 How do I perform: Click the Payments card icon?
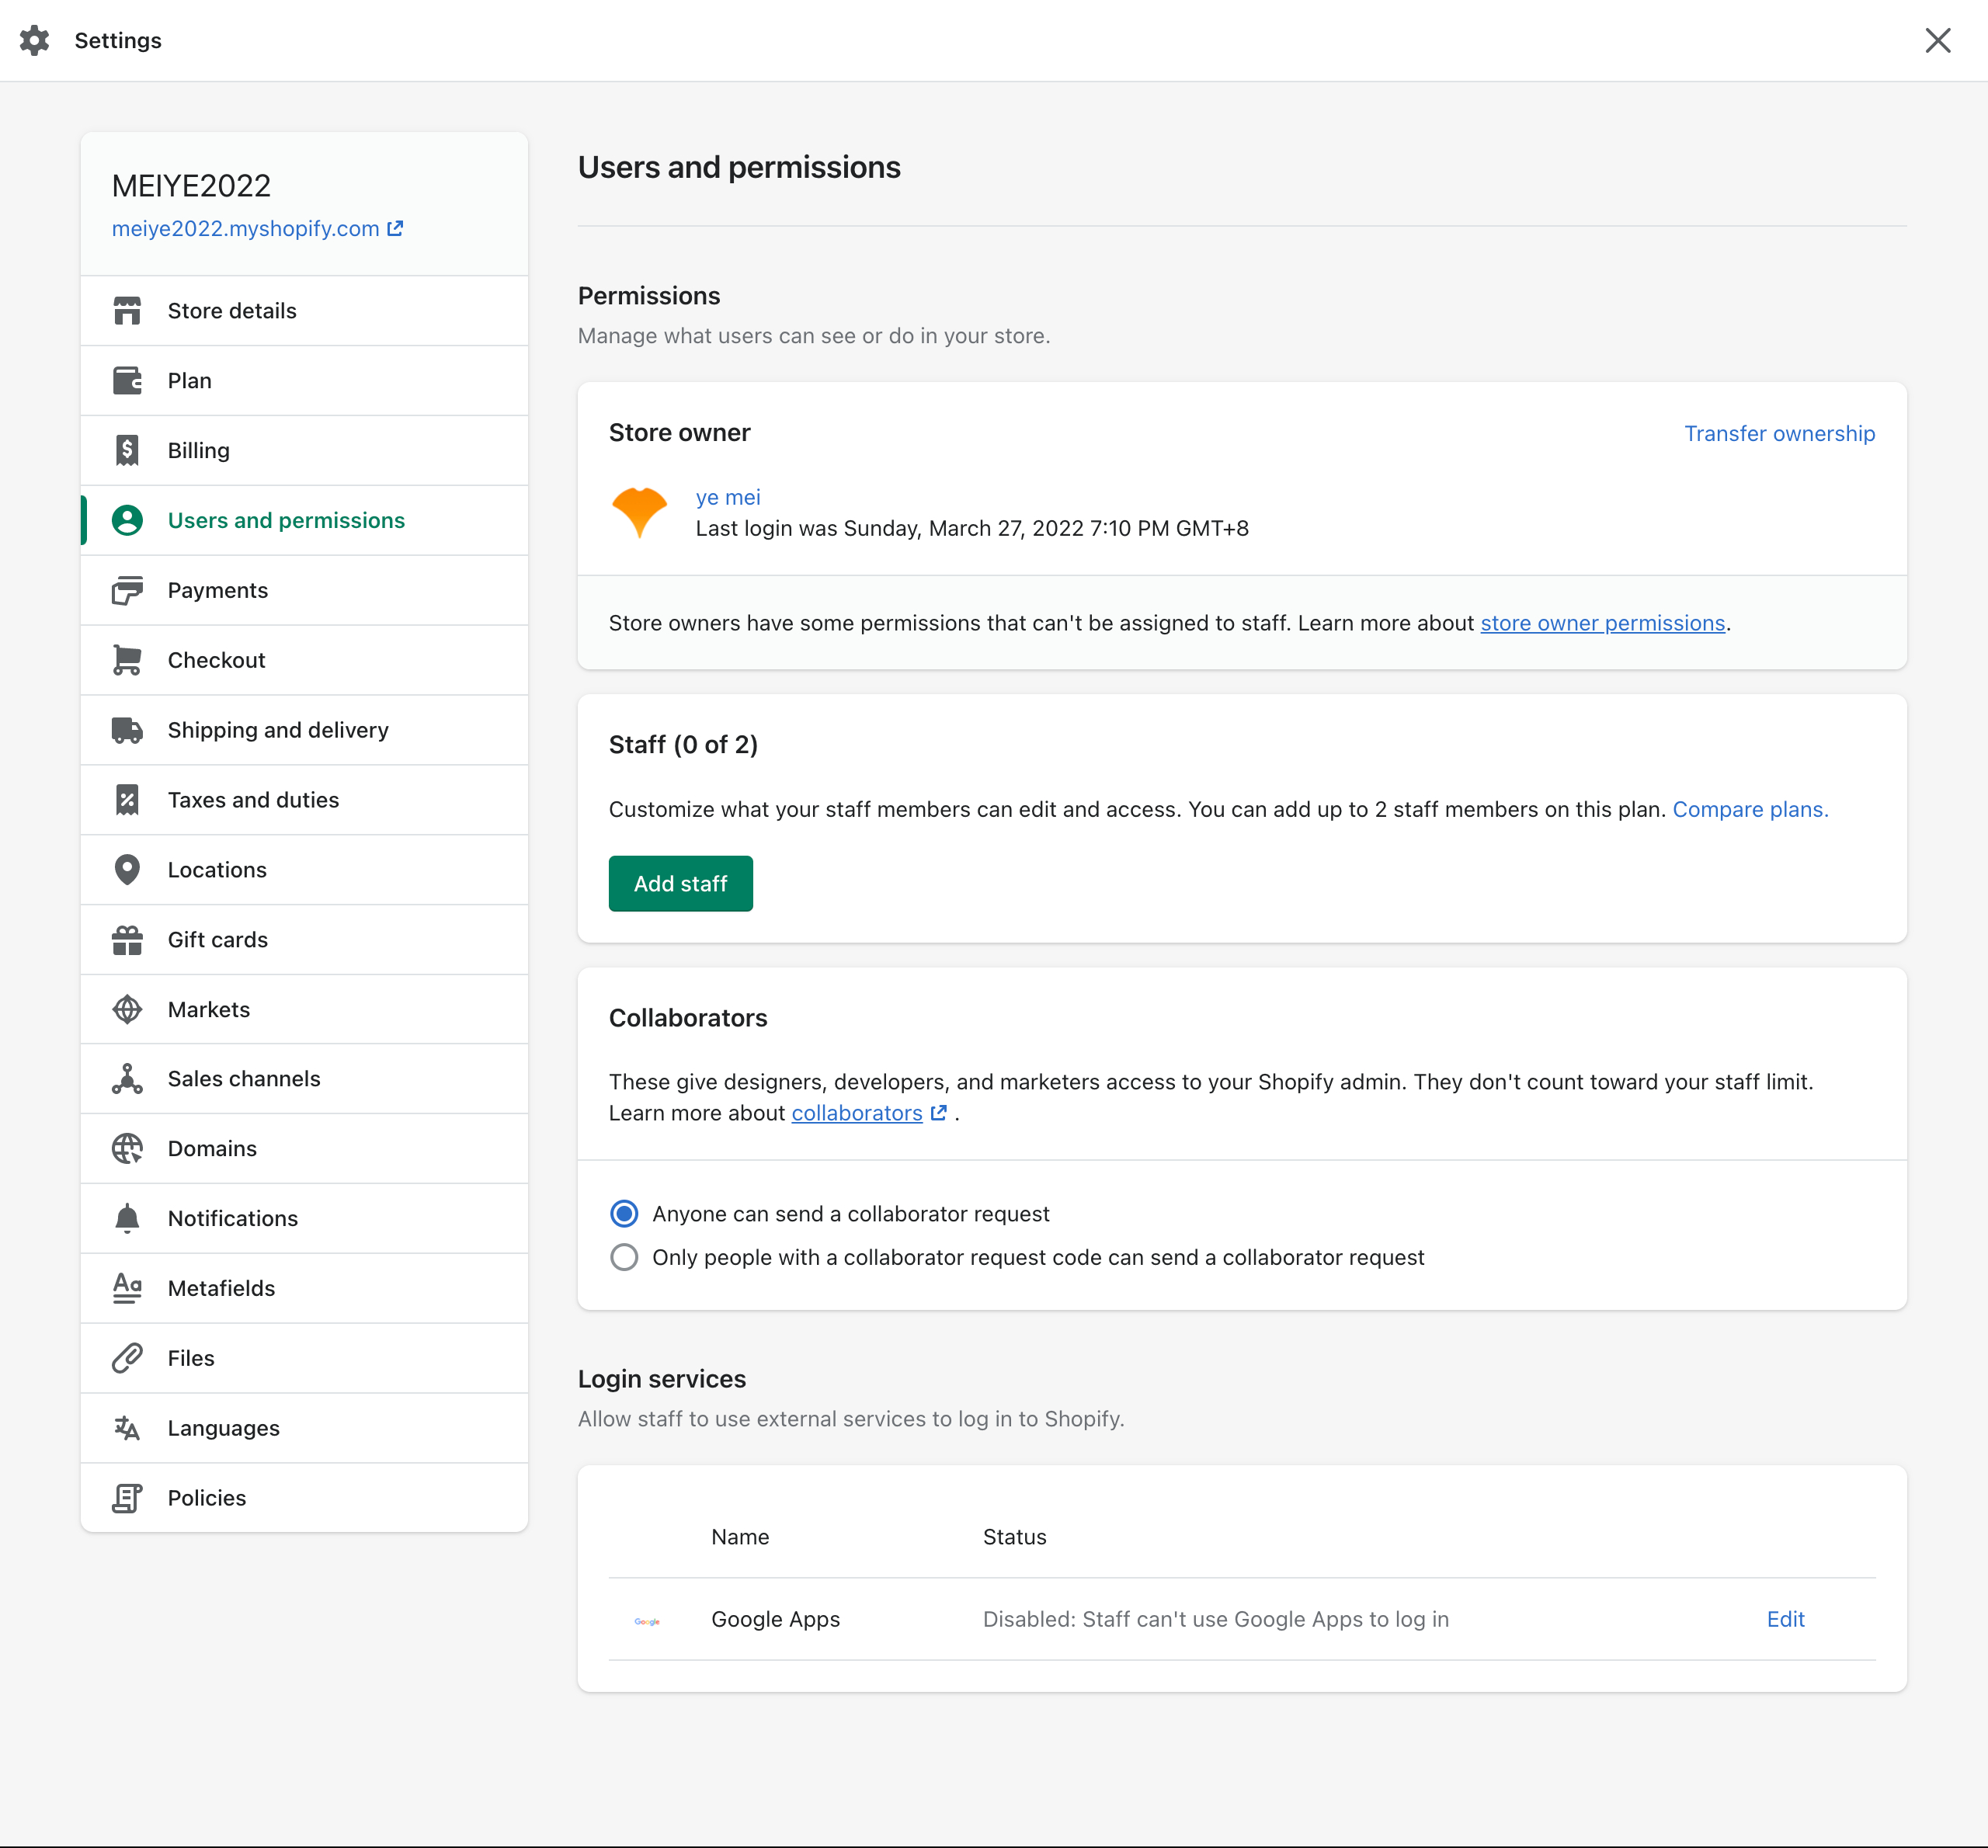(x=127, y=591)
